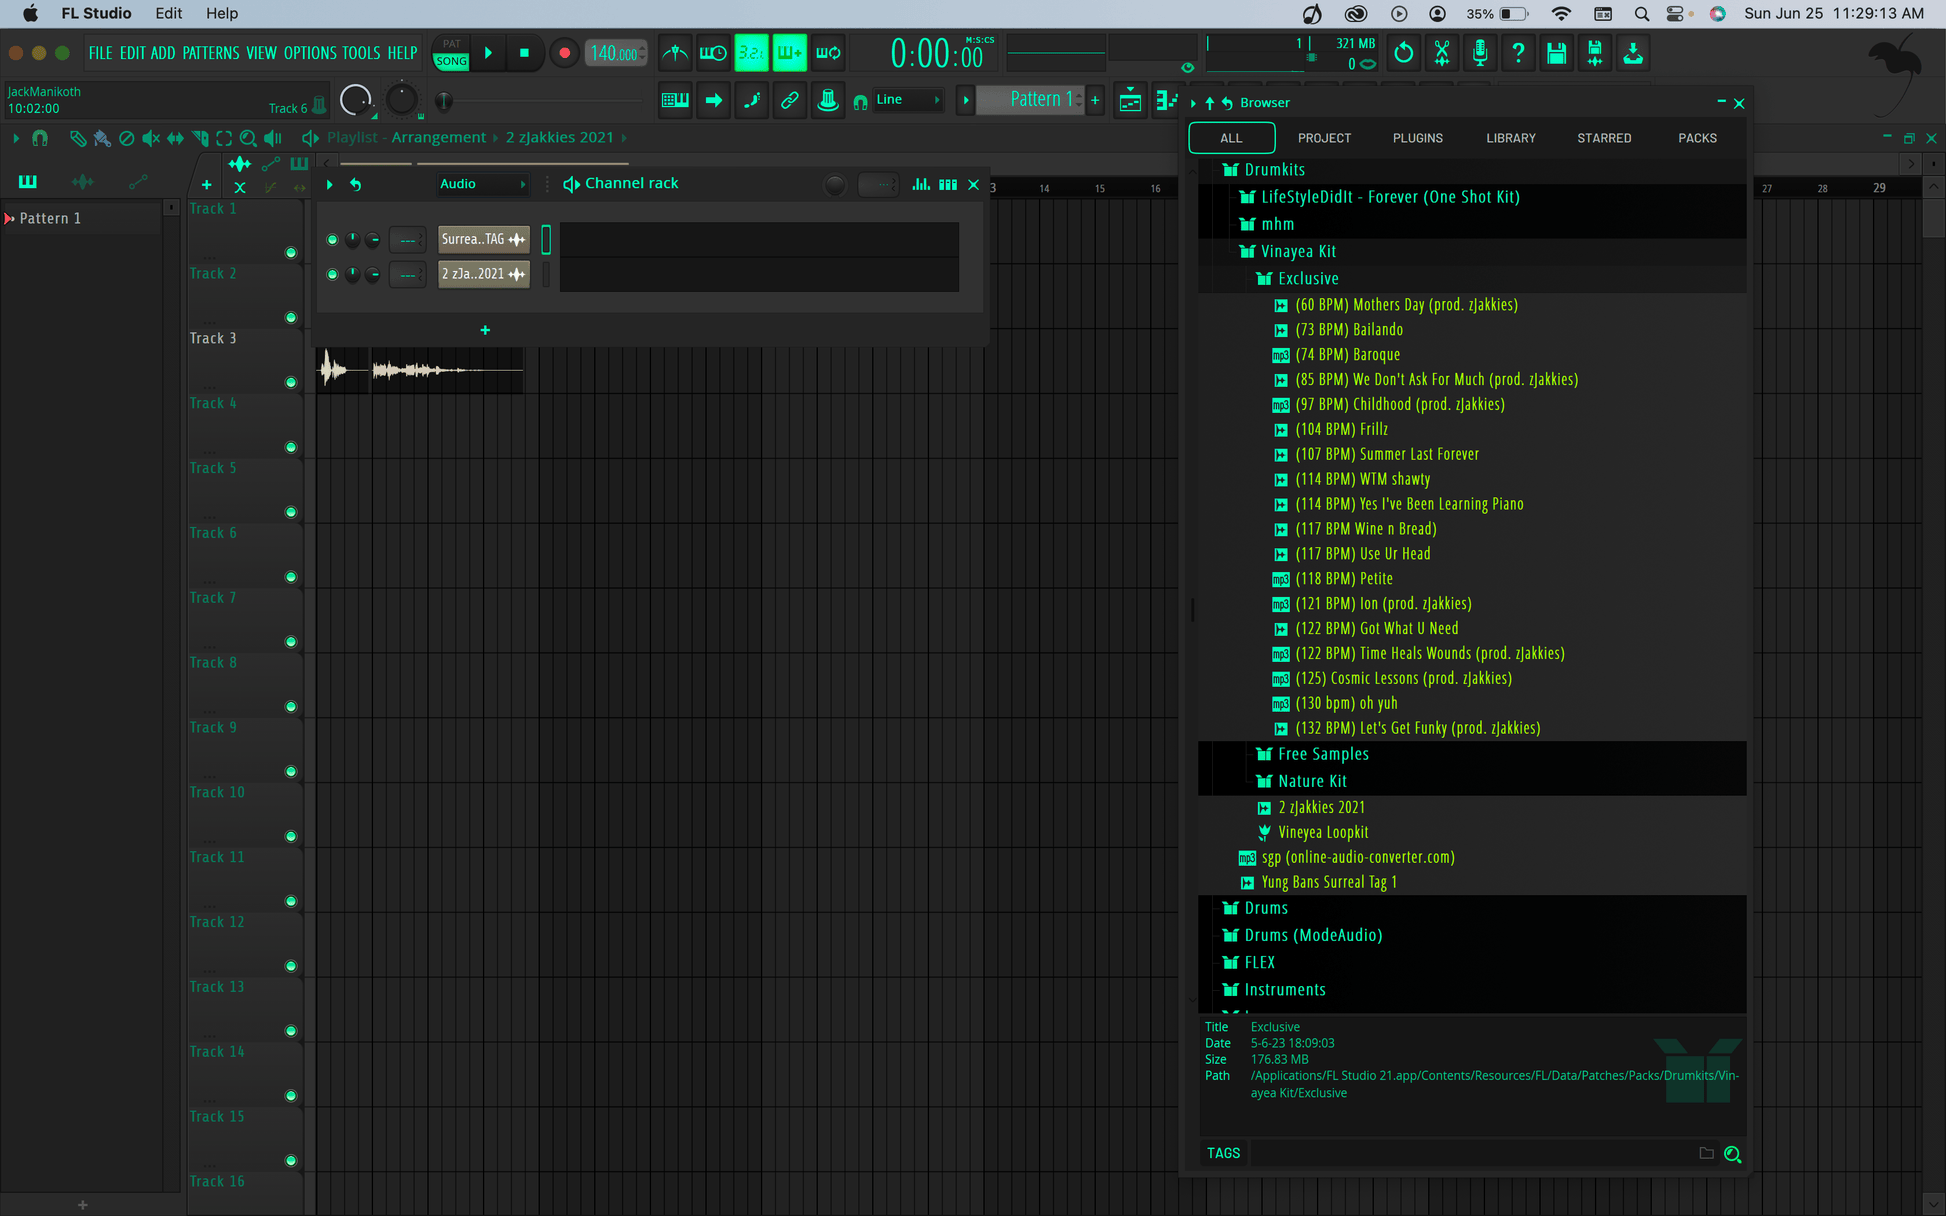Click the stamp tool icon in toolbar
1946x1216 pixels.
point(828,100)
